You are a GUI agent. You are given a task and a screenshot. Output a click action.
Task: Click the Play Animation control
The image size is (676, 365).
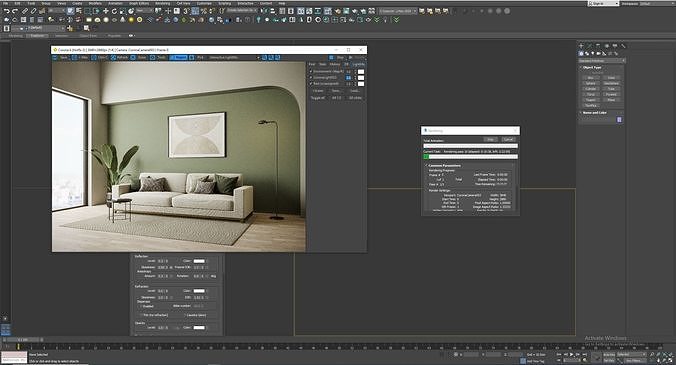pos(572,354)
